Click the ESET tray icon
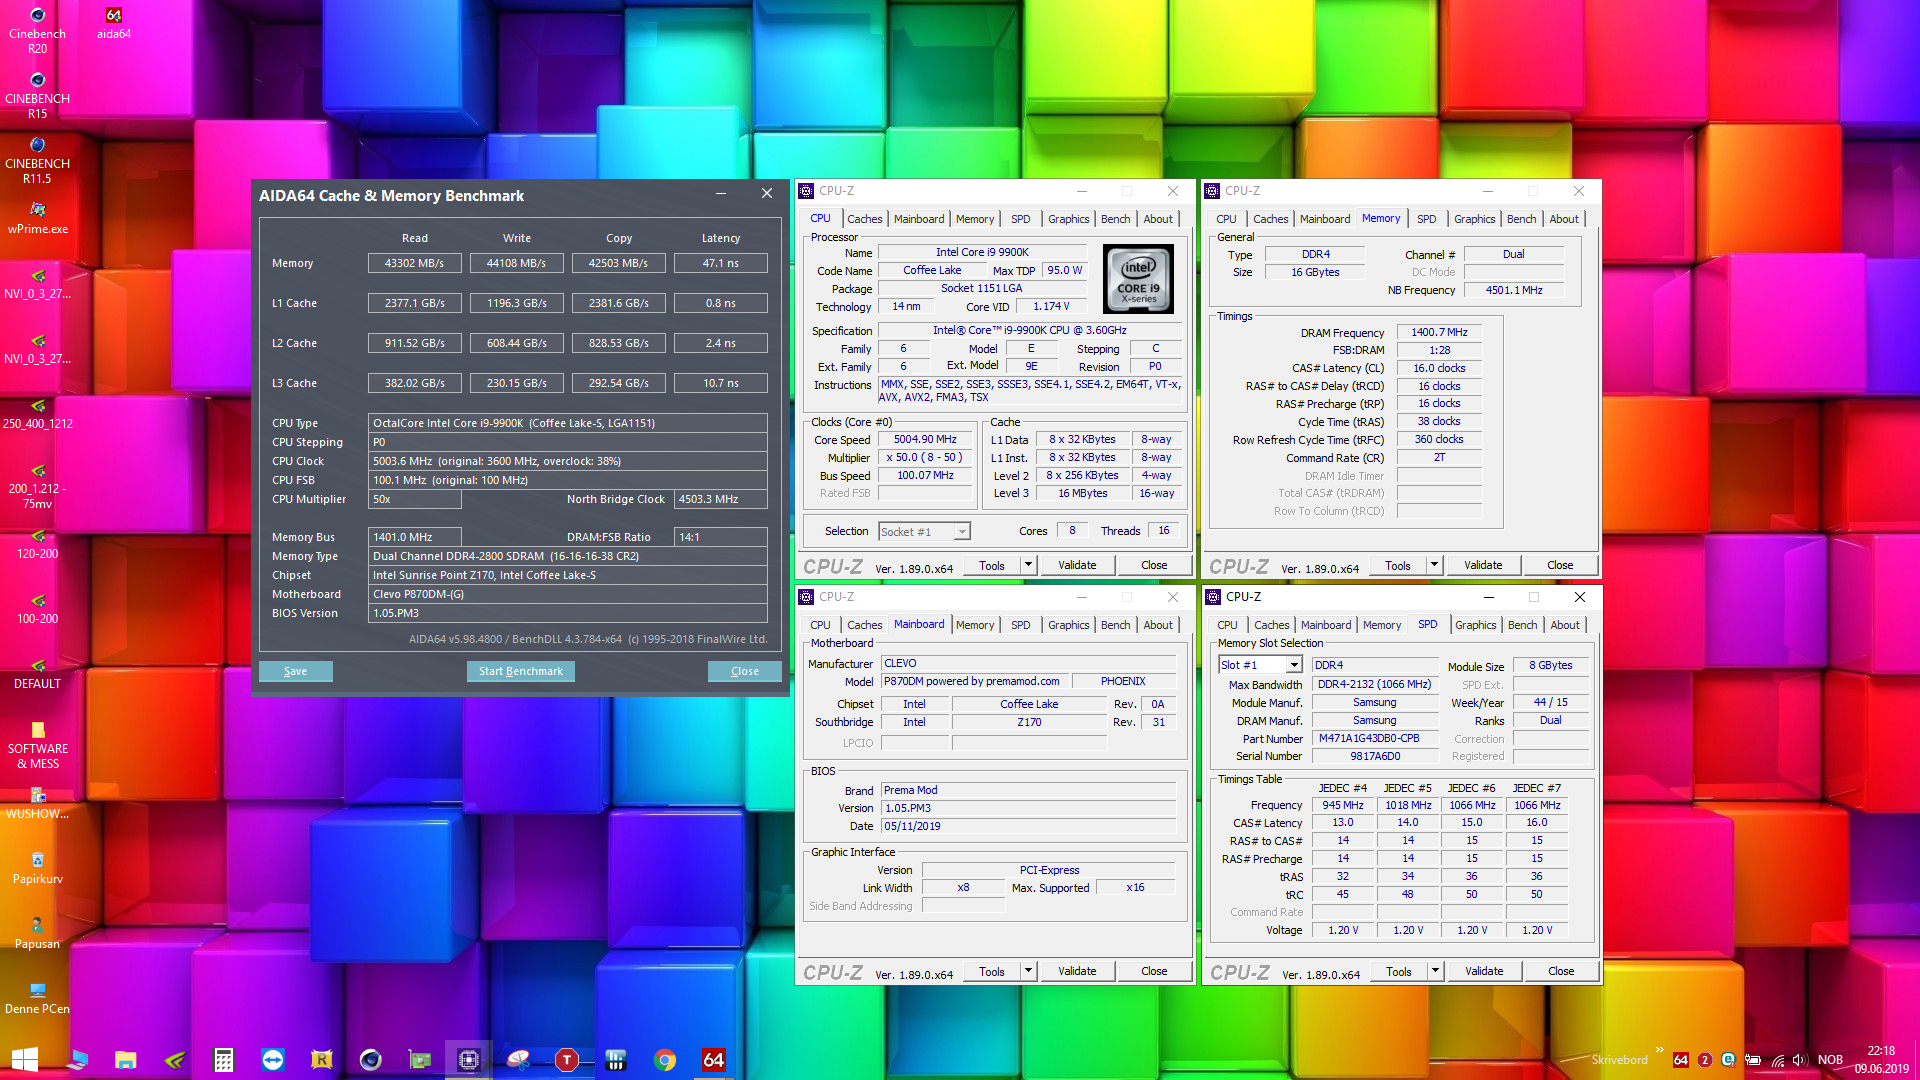 [1729, 1060]
